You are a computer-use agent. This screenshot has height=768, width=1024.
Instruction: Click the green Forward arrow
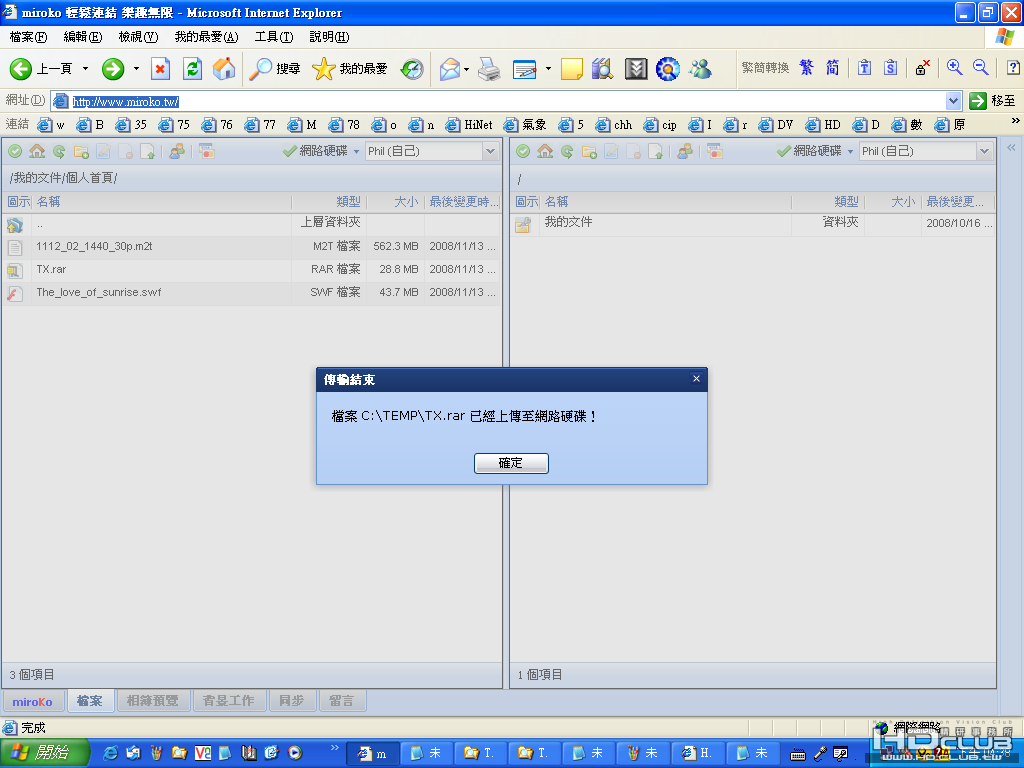(x=113, y=68)
